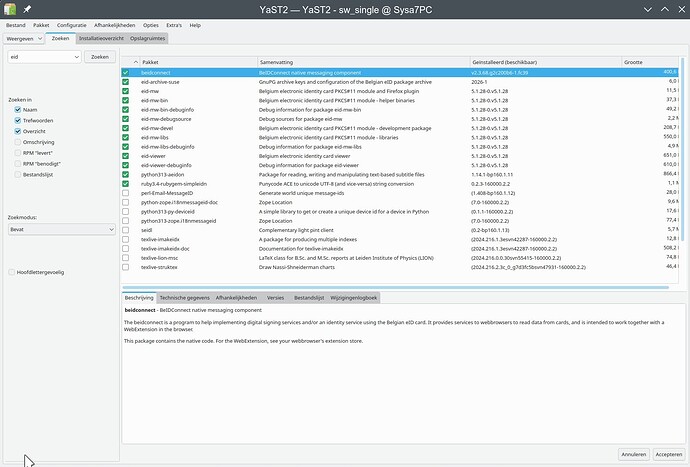Click the Accepteren button
Screen dimensions: 690x467
coord(669,454)
